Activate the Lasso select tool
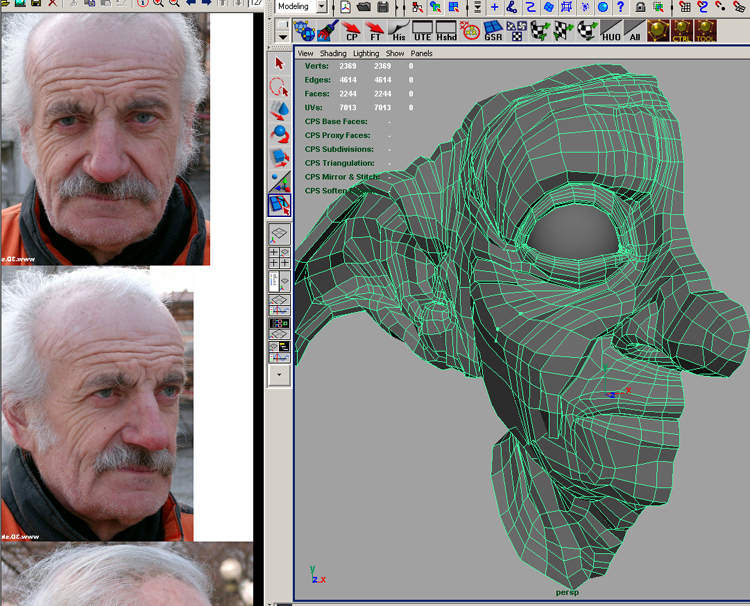This screenshot has height=606, width=750. pos(280,87)
